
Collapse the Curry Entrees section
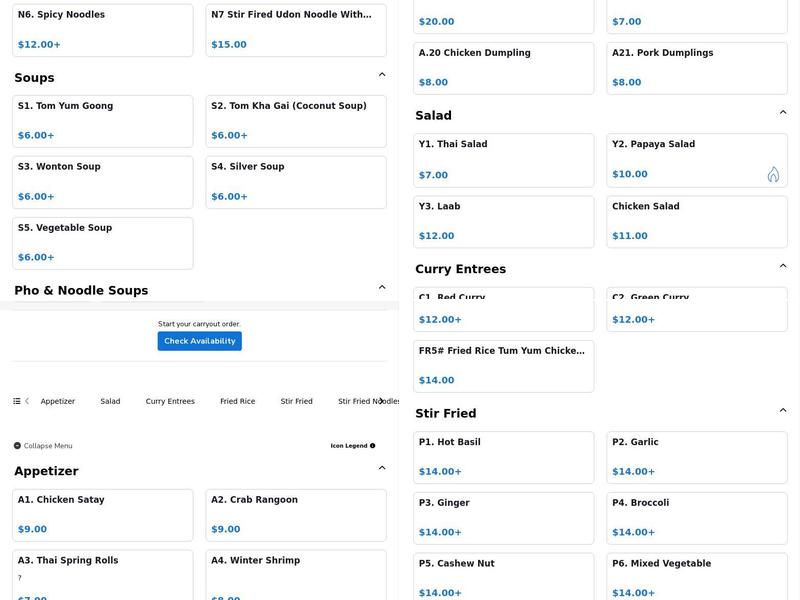[x=783, y=266]
